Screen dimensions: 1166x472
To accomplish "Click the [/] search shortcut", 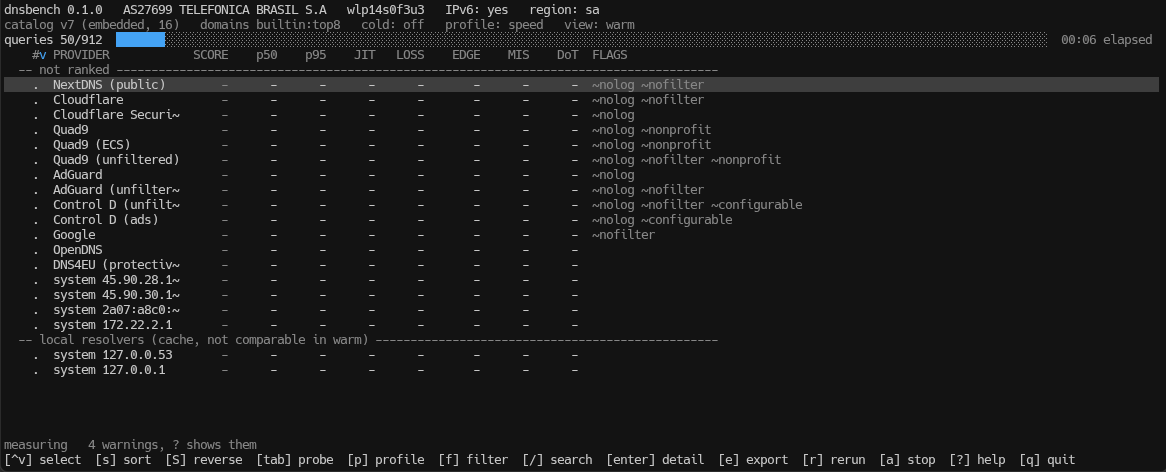I will pyautogui.click(x=558, y=460).
